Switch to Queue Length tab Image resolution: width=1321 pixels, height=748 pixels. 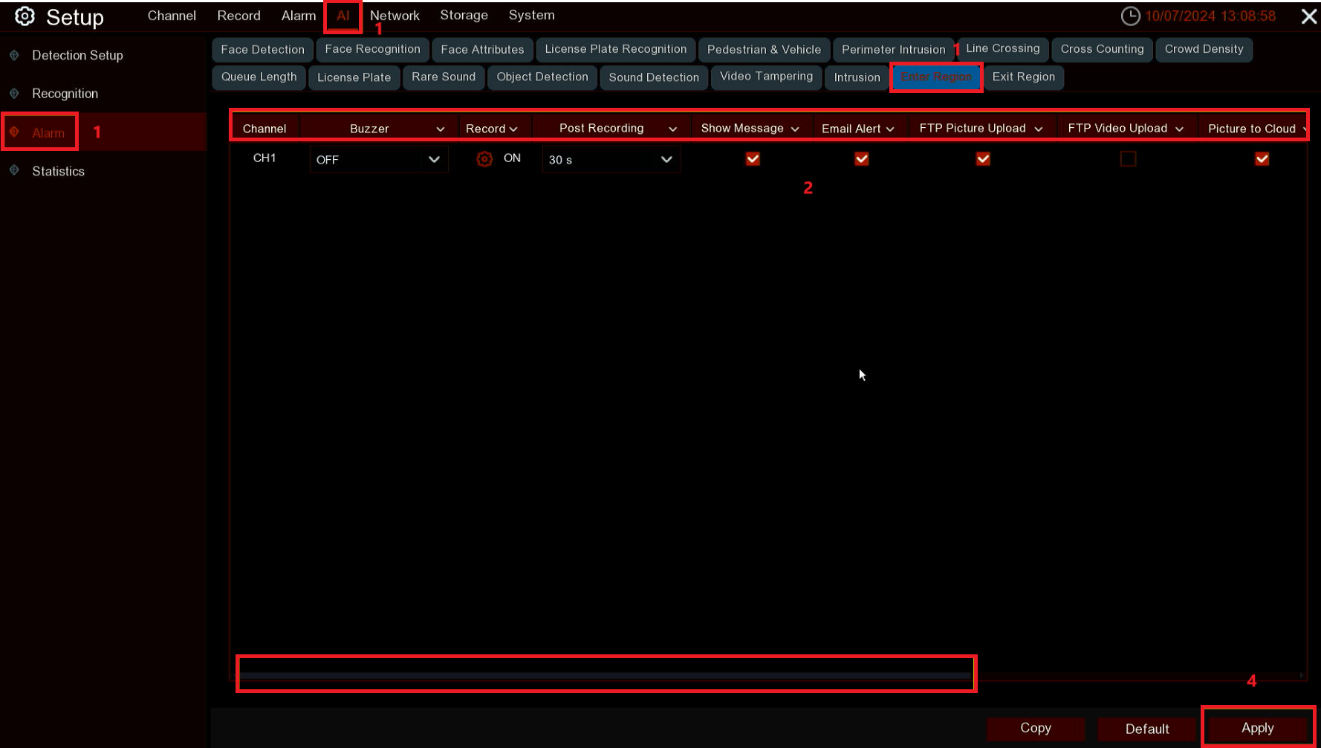[x=259, y=77]
